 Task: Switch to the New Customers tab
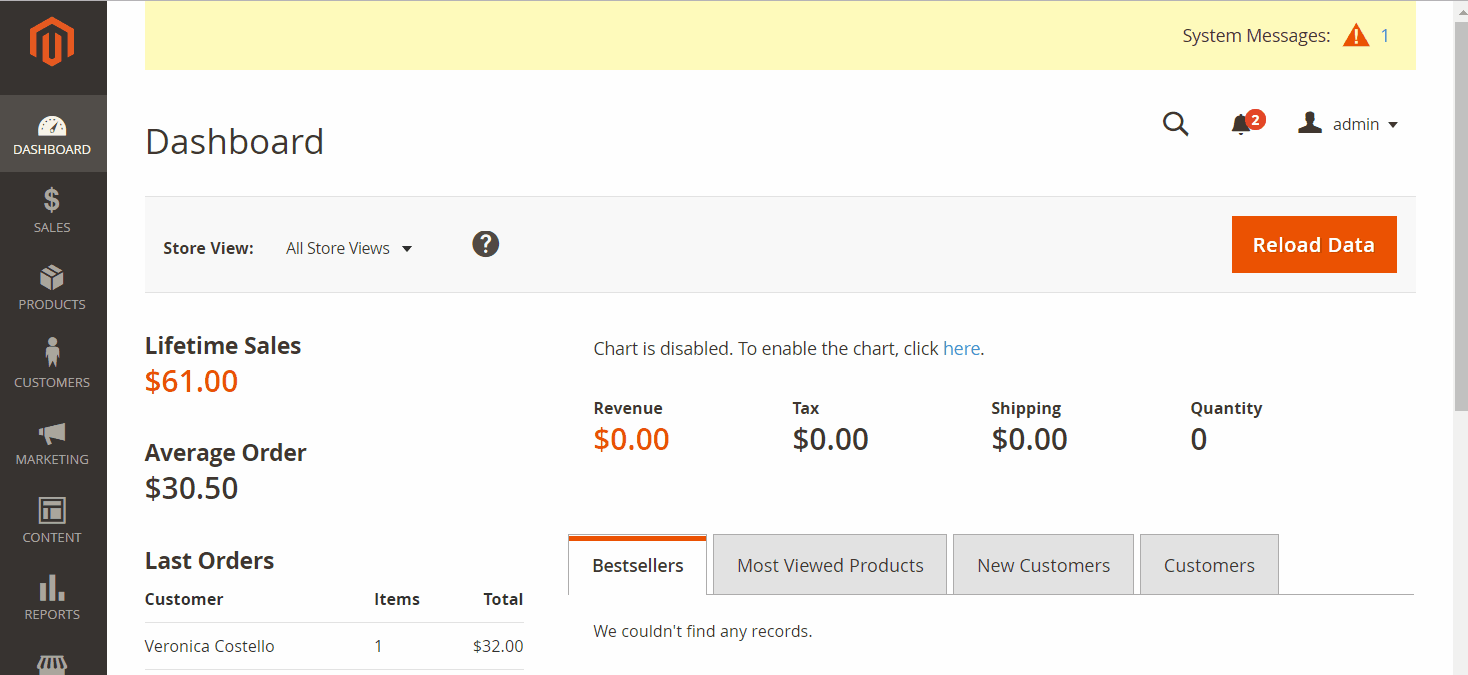pos(1043,565)
